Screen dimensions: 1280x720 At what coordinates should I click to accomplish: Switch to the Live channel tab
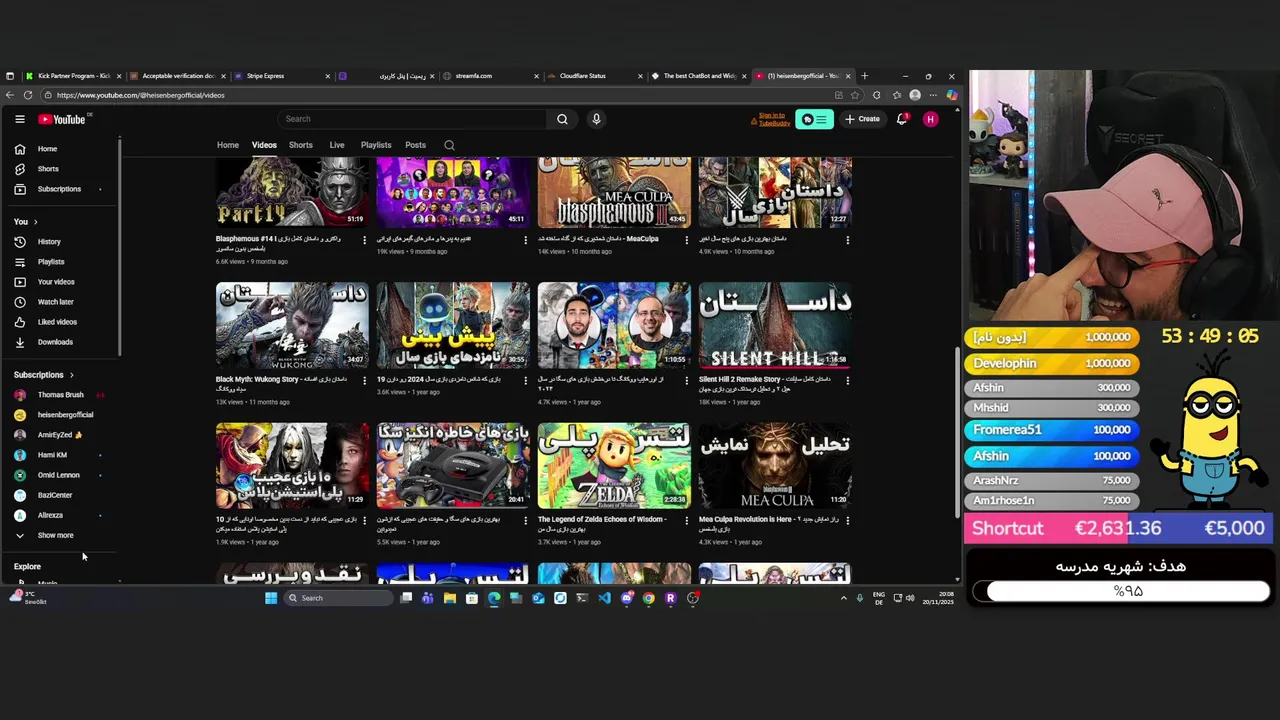click(337, 145)
